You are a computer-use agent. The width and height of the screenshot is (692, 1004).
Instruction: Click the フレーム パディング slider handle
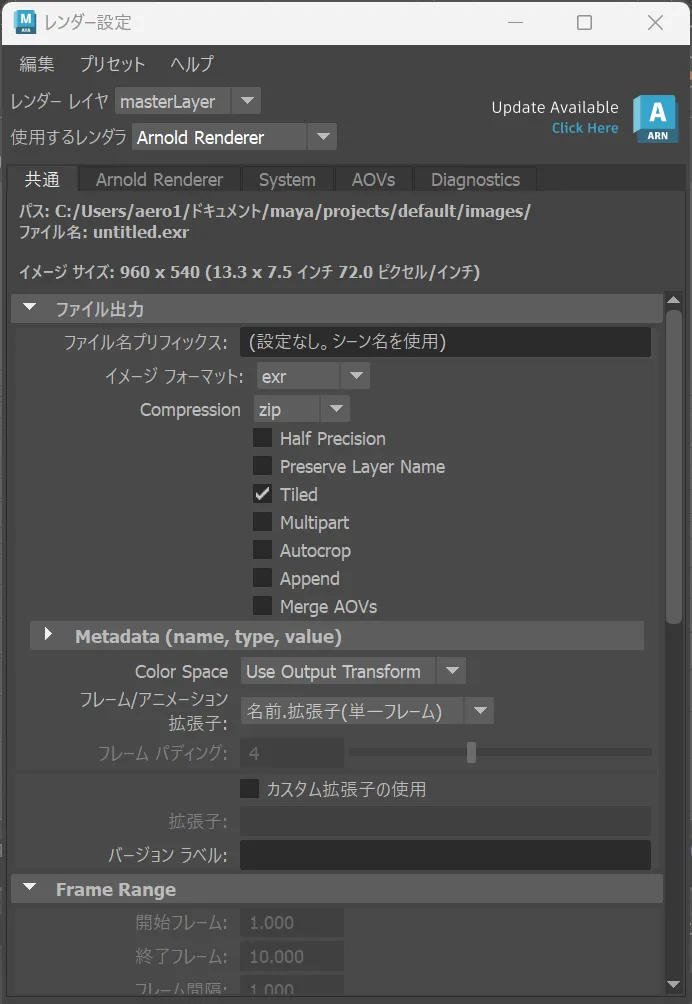point(471,752)
